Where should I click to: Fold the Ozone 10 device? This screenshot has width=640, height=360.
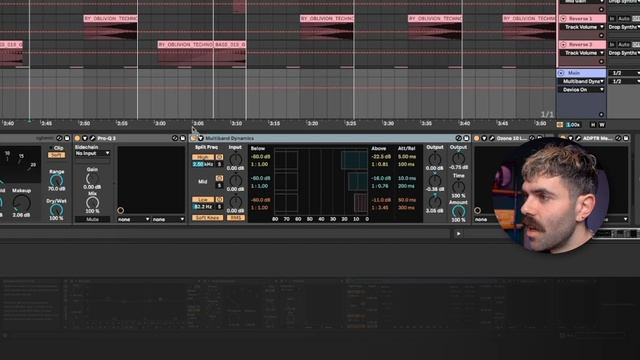click(x=484, y=138)
